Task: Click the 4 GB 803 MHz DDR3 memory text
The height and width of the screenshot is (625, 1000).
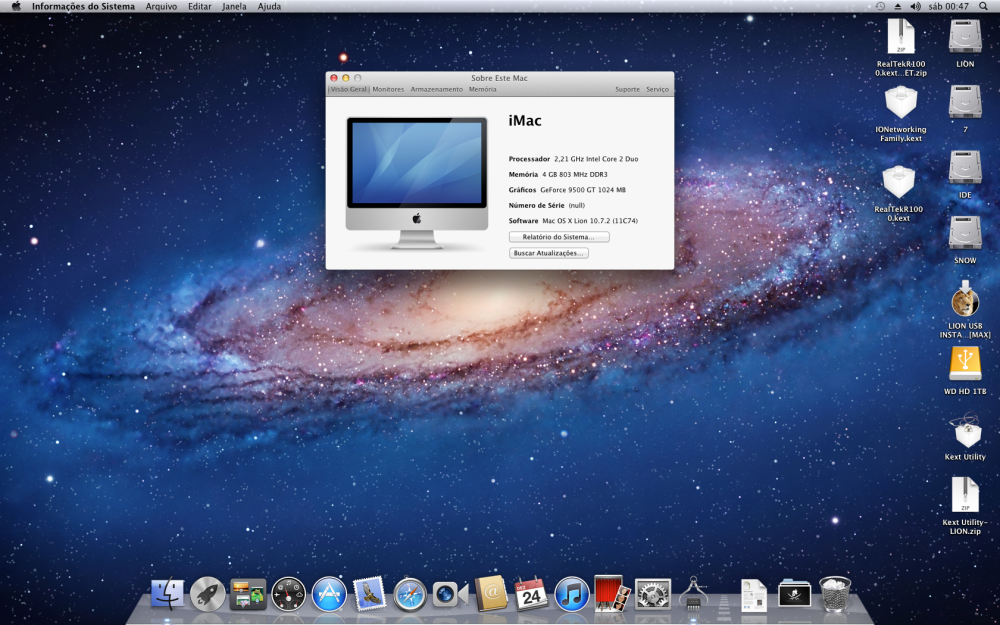Action: (575, 174)
